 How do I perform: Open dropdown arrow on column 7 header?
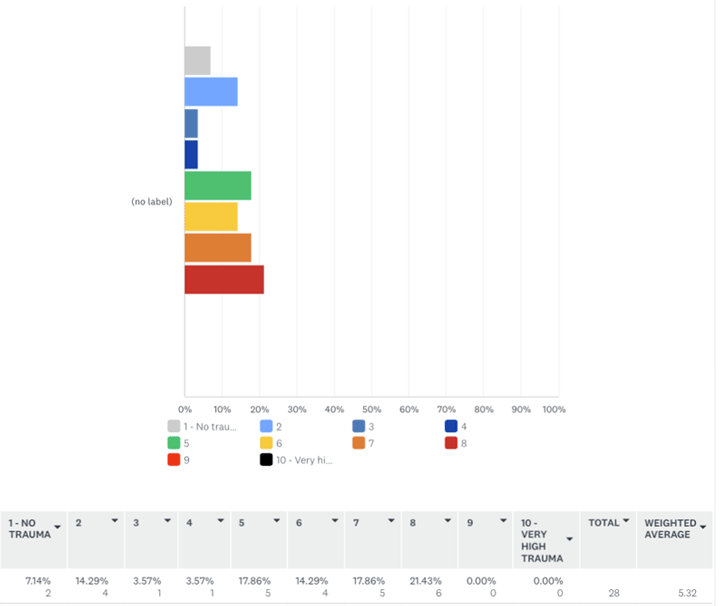coord(391,521)
